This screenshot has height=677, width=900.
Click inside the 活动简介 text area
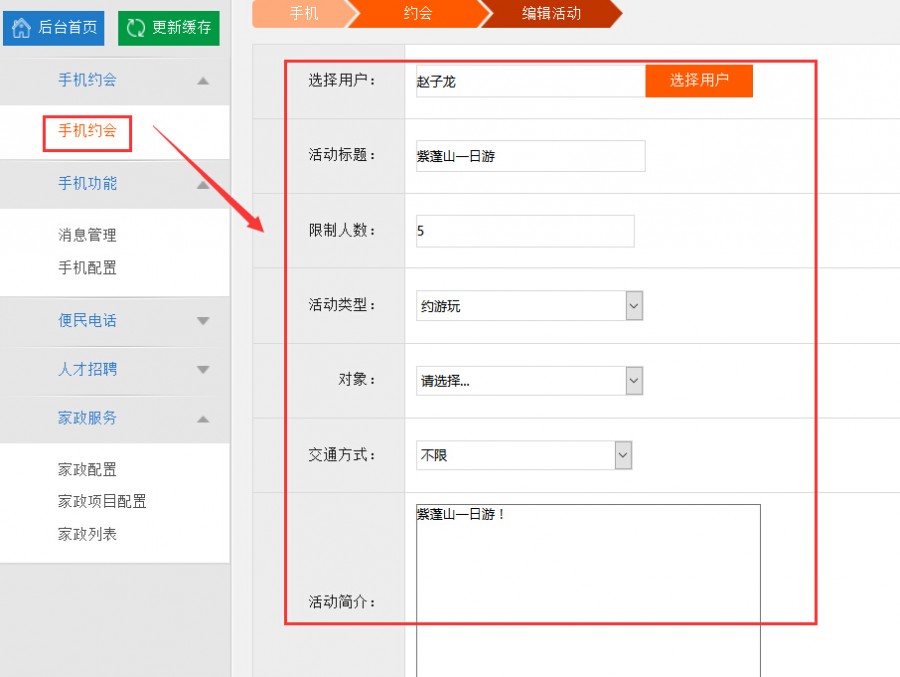point(588,590)
